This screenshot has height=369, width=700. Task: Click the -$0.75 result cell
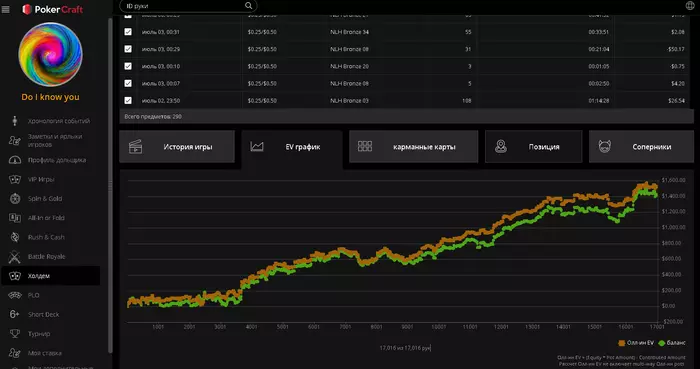[x=677, y=66]
